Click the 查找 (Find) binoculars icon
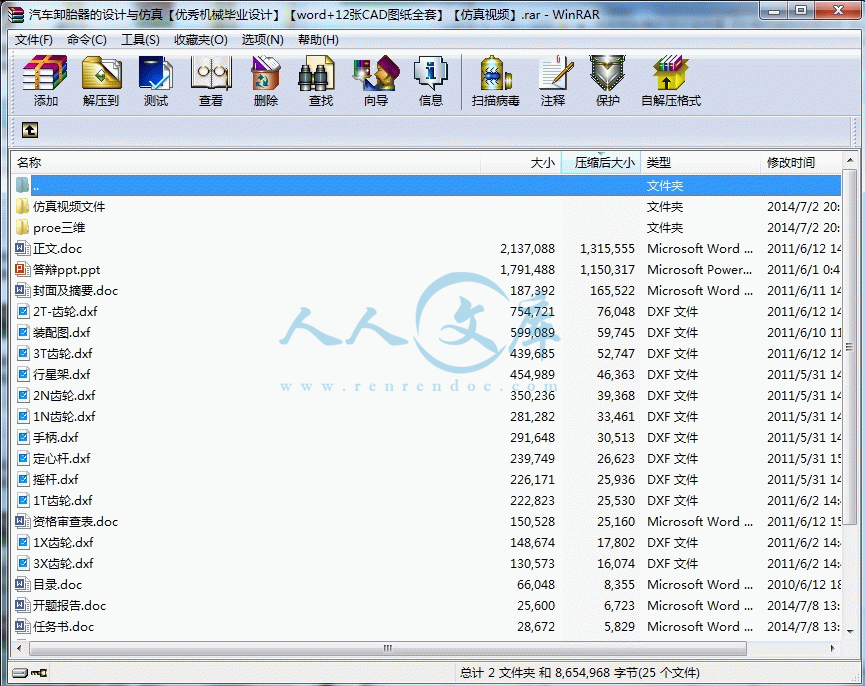 click(x=317, y=73)
